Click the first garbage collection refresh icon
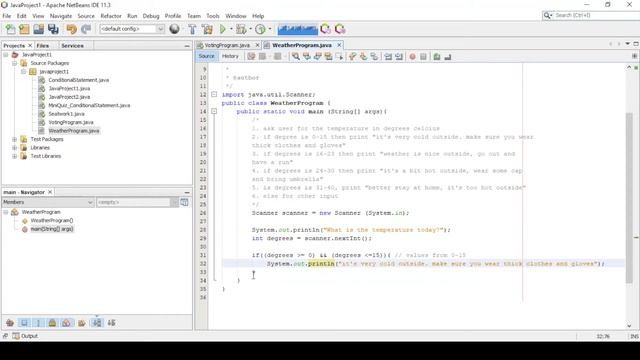 click(325, 29)
